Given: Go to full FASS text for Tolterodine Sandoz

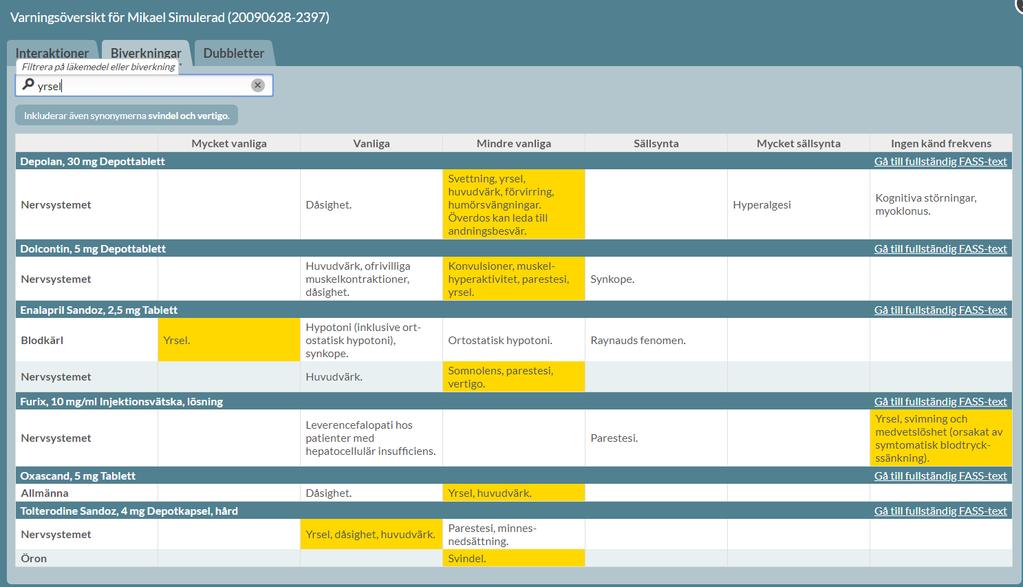Looking at the screenshot, I should point(940,511).
